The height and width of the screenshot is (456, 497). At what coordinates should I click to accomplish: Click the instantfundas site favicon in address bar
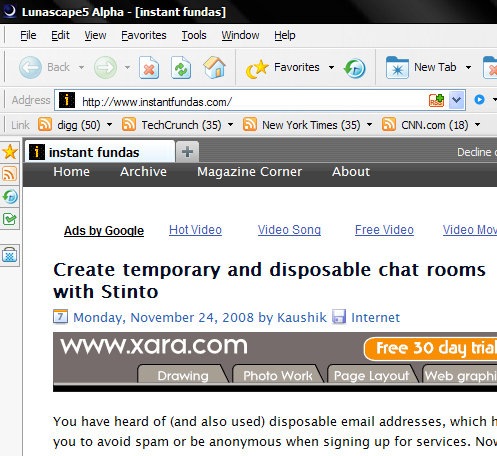pyautogui.click(x=67, y=100)
